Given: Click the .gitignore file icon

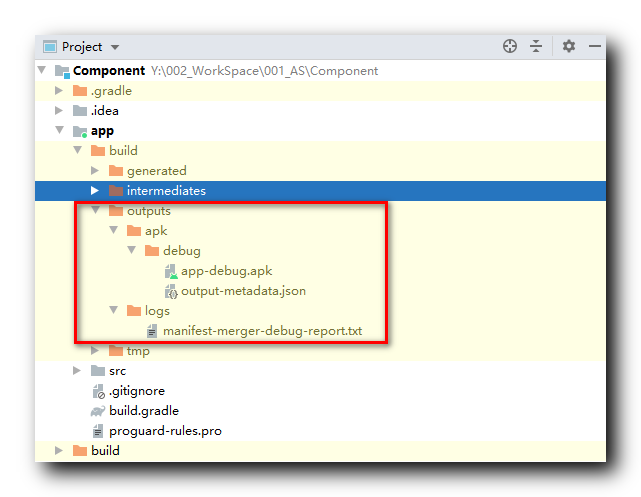Looking at the screenshot, I should coord(99,392).
